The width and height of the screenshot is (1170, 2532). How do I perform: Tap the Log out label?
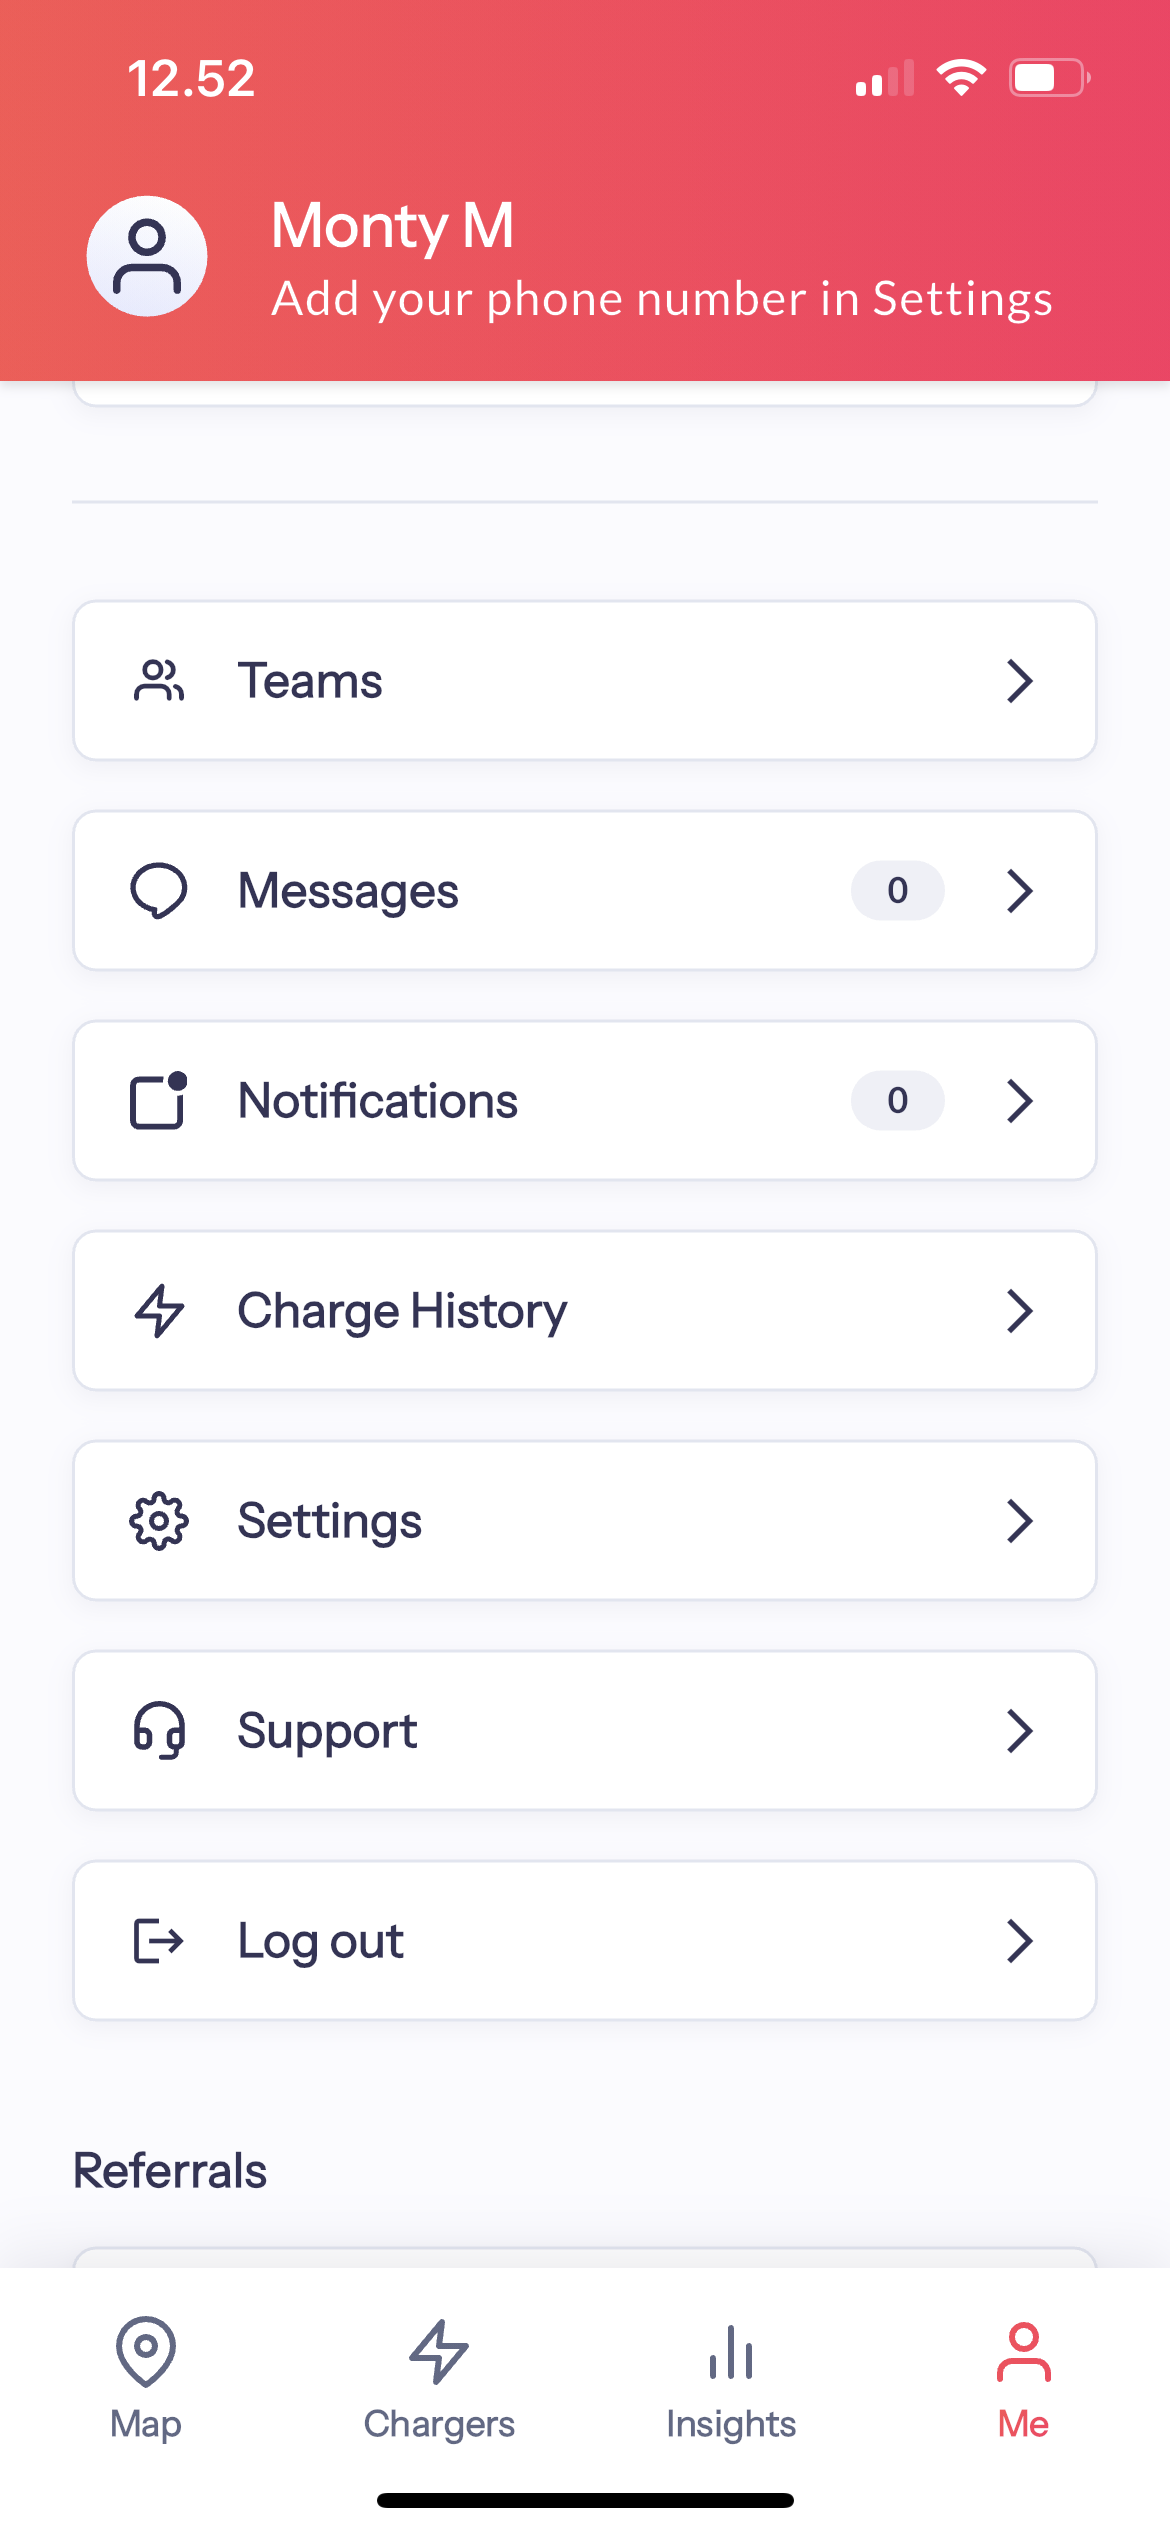[320, 1941]
